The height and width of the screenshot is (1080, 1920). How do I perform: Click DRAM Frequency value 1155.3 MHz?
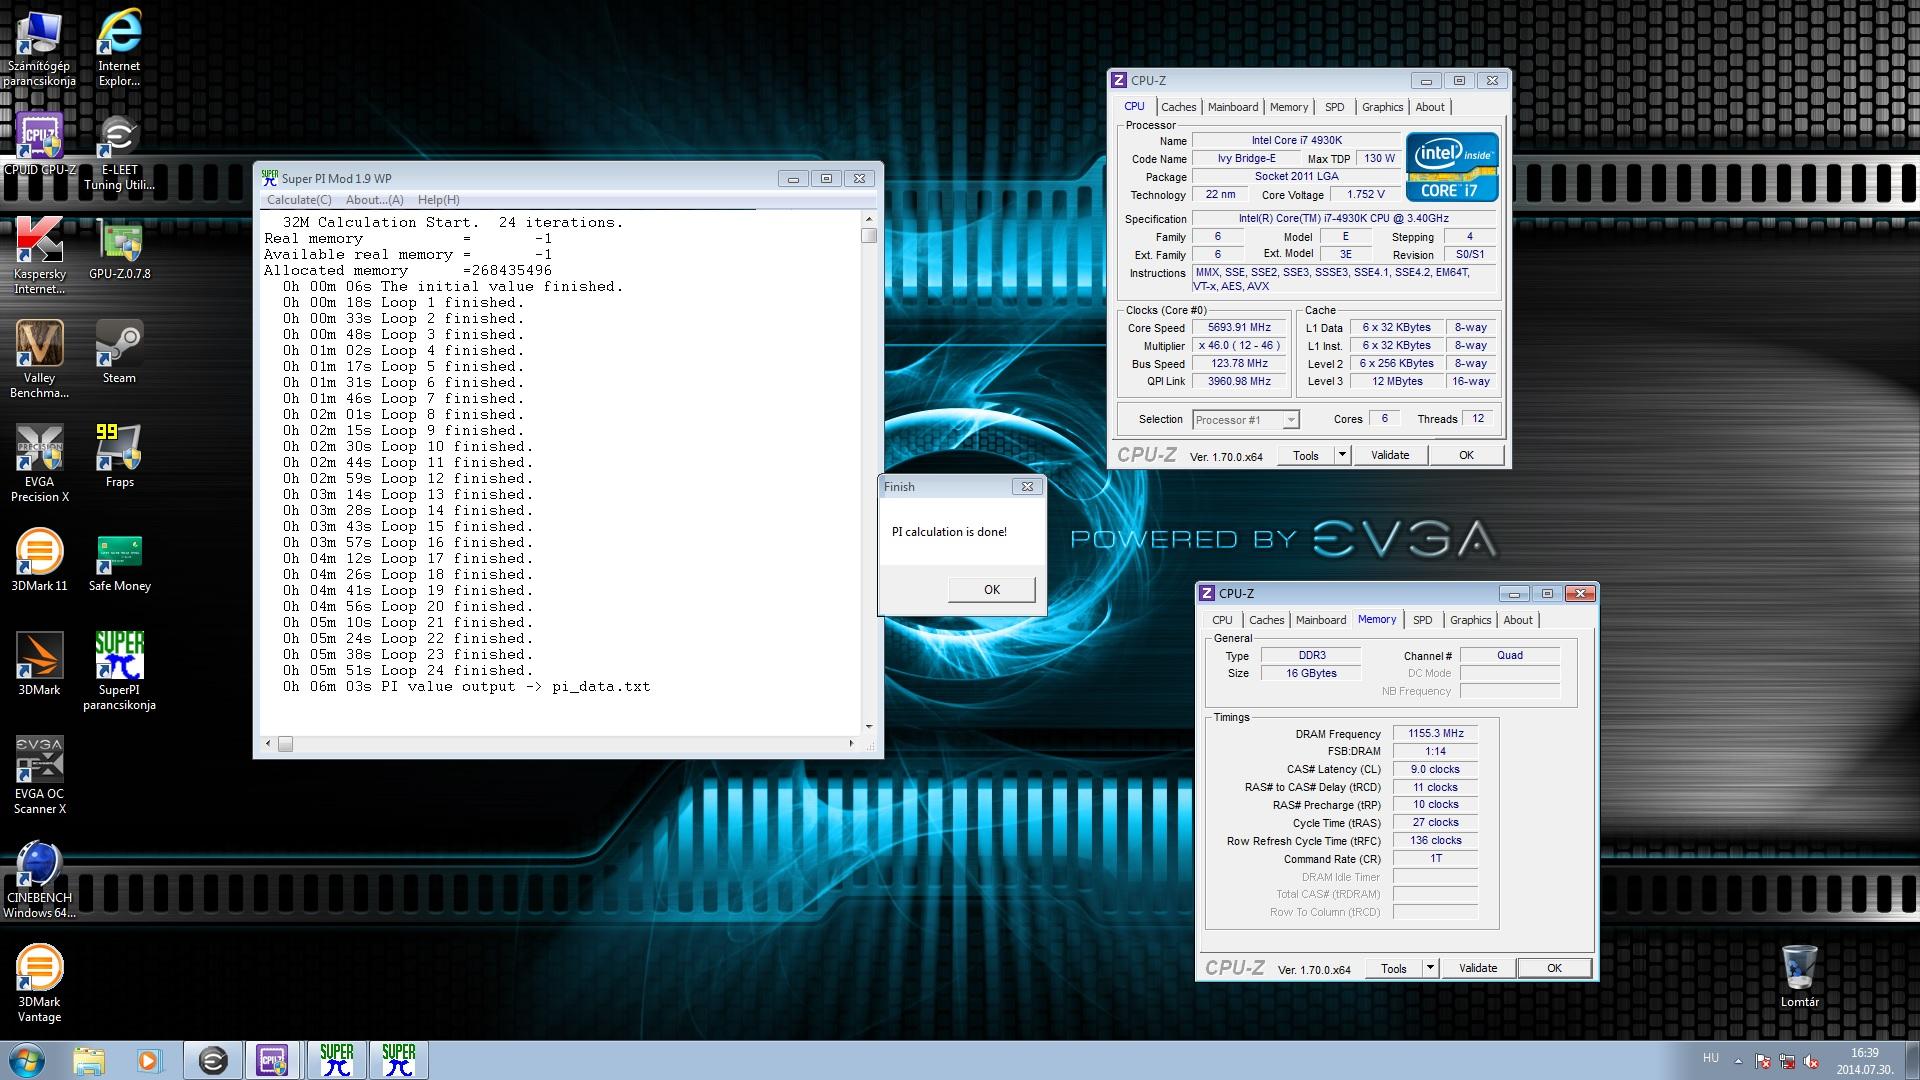(x=1436, y=733)
